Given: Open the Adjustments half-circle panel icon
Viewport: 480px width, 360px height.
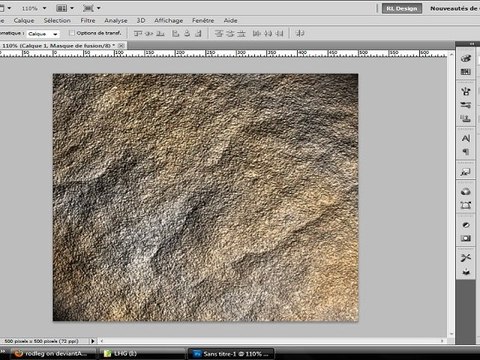Looking at the screenshot, I should pyautogui.click(x=466, y=225).
